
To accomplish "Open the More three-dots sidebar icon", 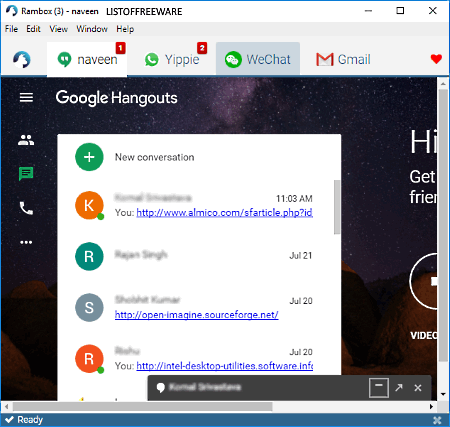I will pyautogui.click(x=26, y=242).
